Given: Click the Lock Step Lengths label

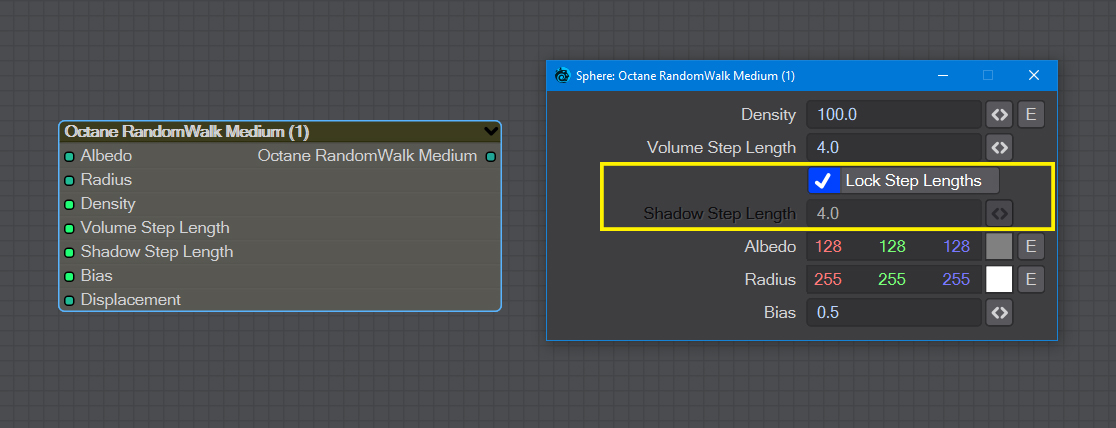Looking at the screenshot, I should click(x=913, y=181).
